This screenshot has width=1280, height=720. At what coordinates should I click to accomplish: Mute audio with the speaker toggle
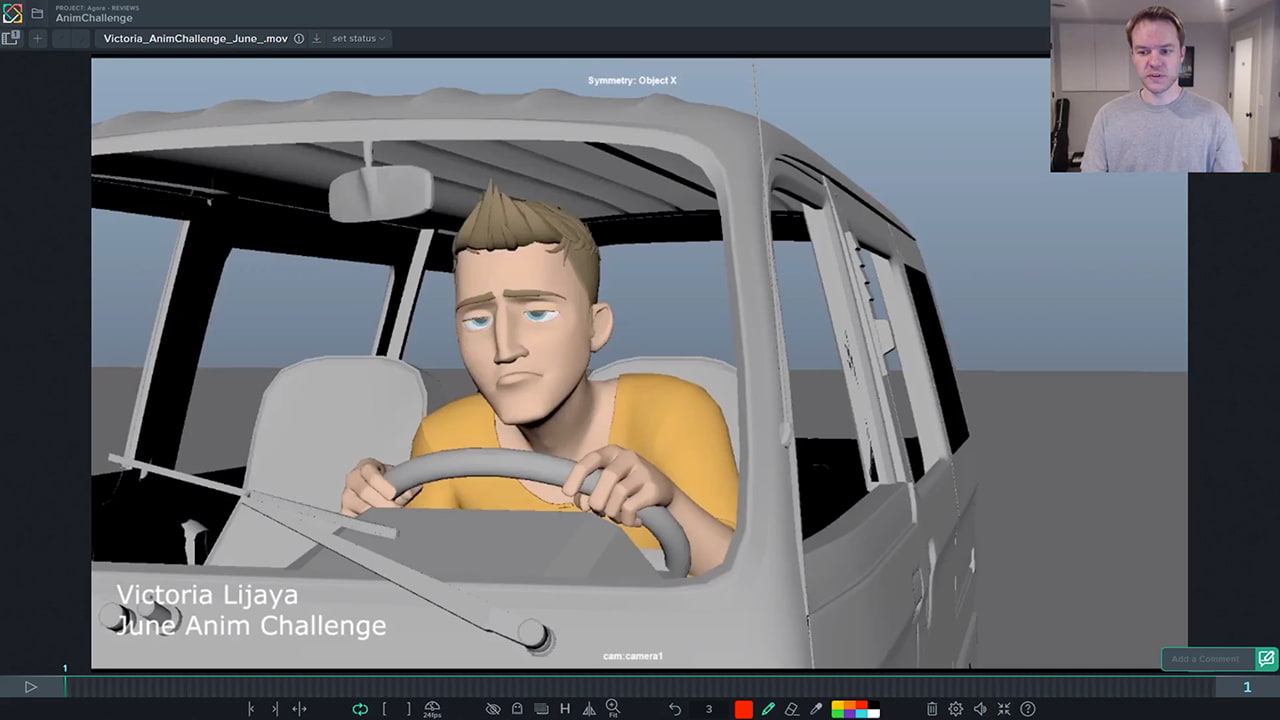pyautogui.click(x=981, y=708)
